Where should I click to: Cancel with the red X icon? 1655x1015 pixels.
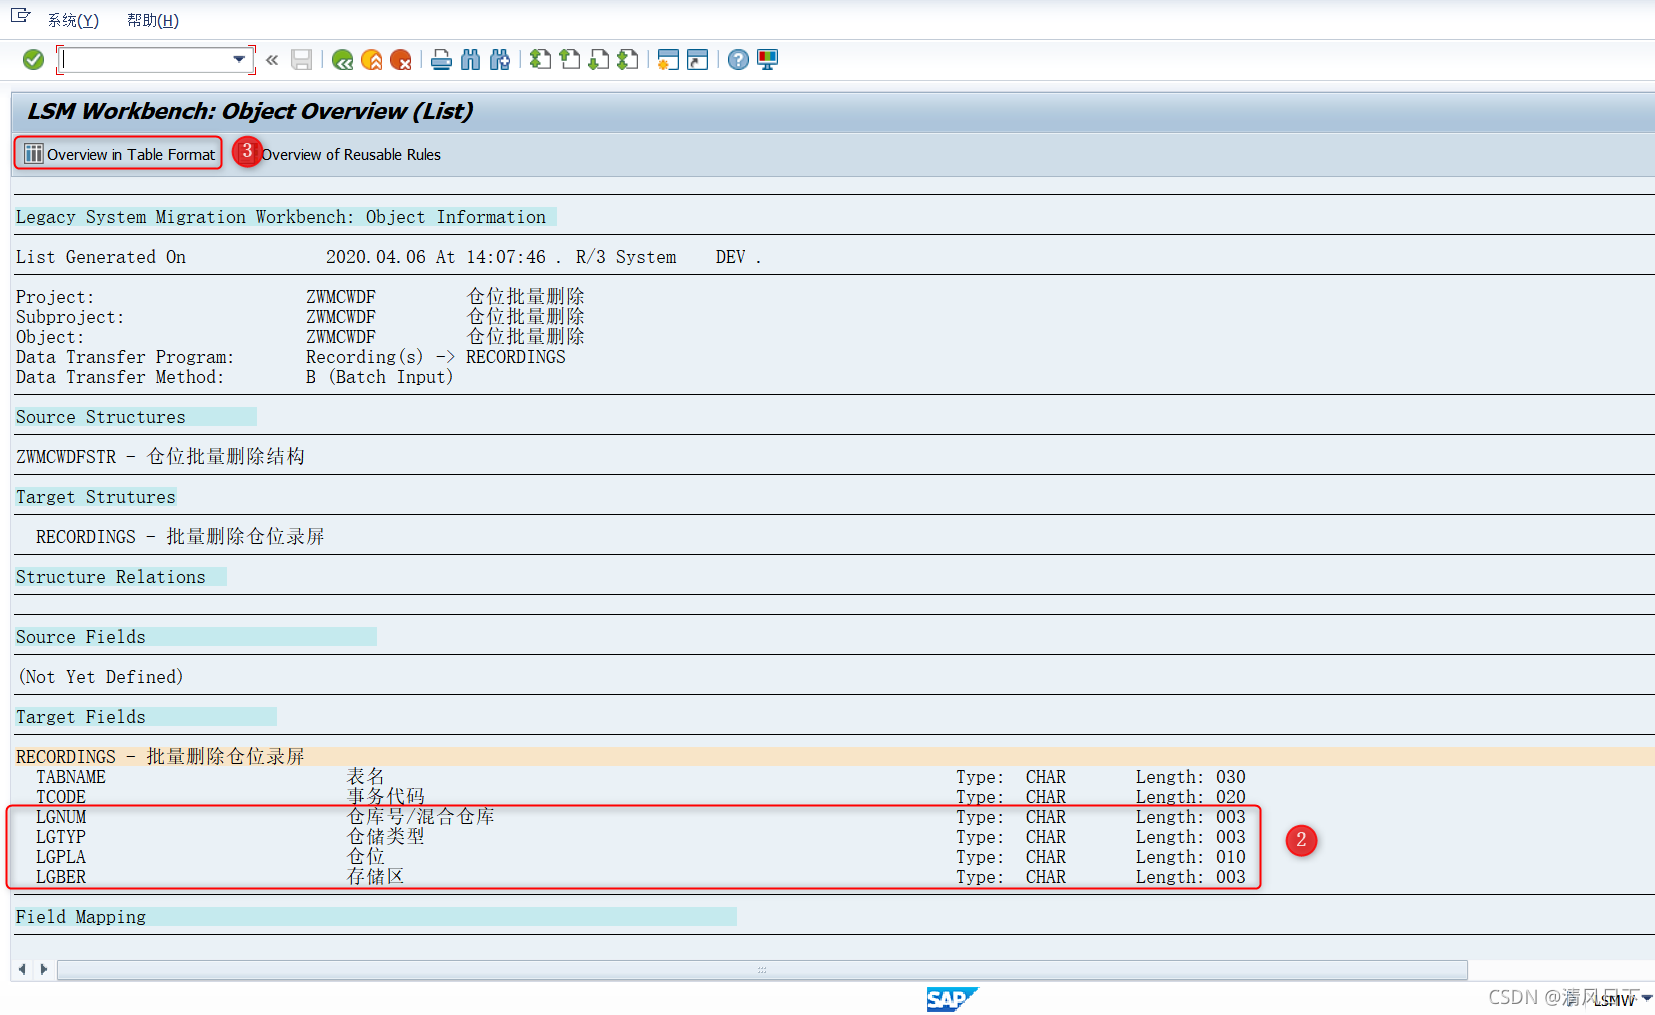401,60
